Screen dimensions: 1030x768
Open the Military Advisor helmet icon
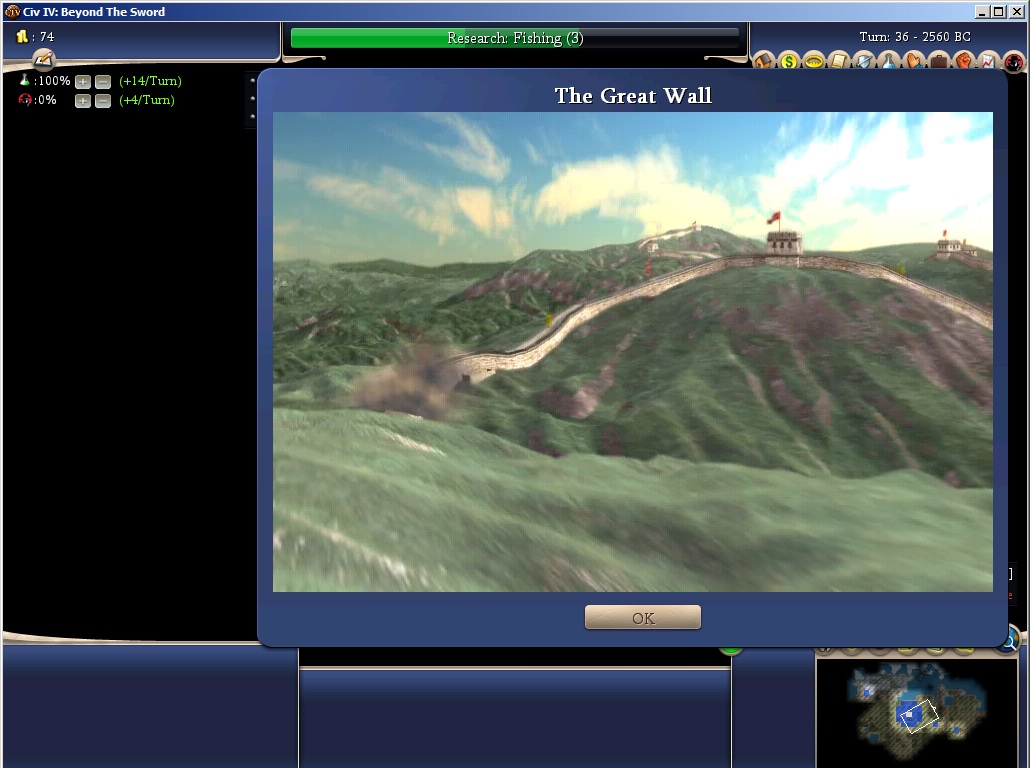pyautogui.click(x=864, y=62)
